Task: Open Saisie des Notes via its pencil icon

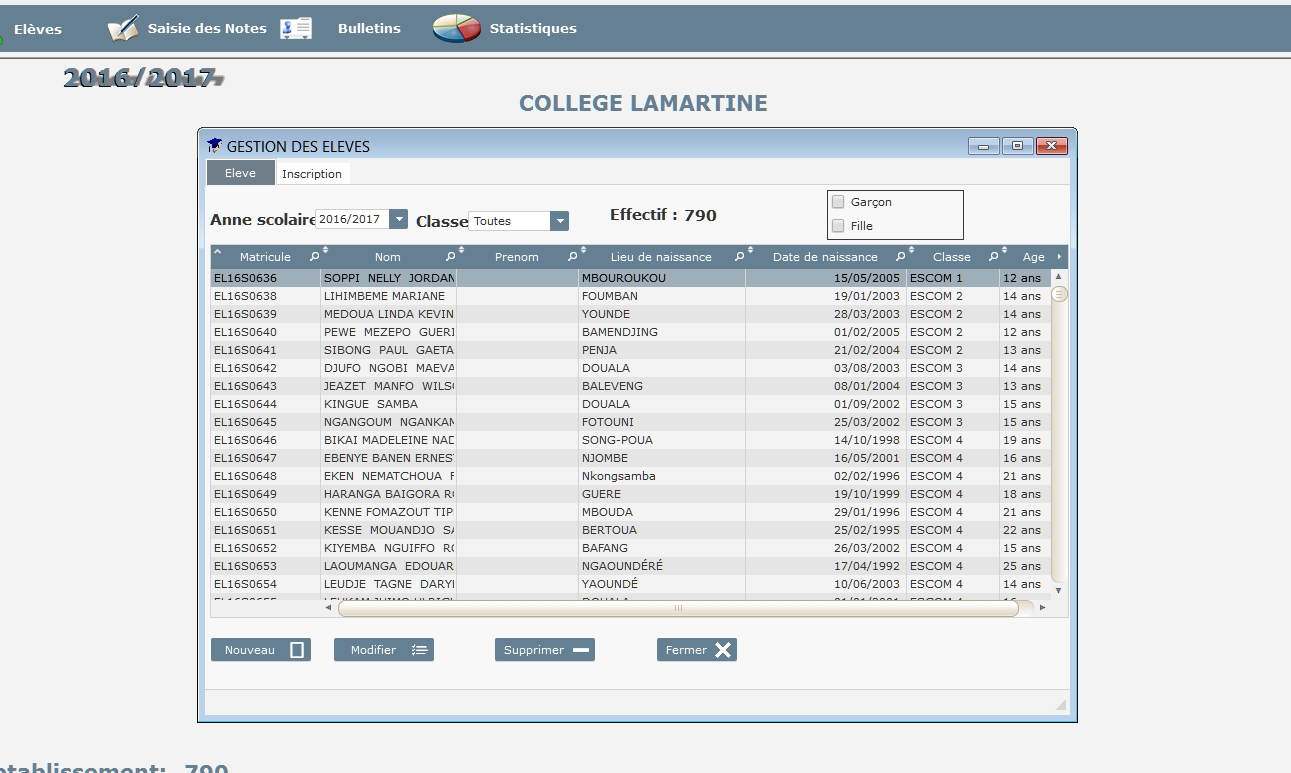Action: pyautogui.click(x=123, y=29)
